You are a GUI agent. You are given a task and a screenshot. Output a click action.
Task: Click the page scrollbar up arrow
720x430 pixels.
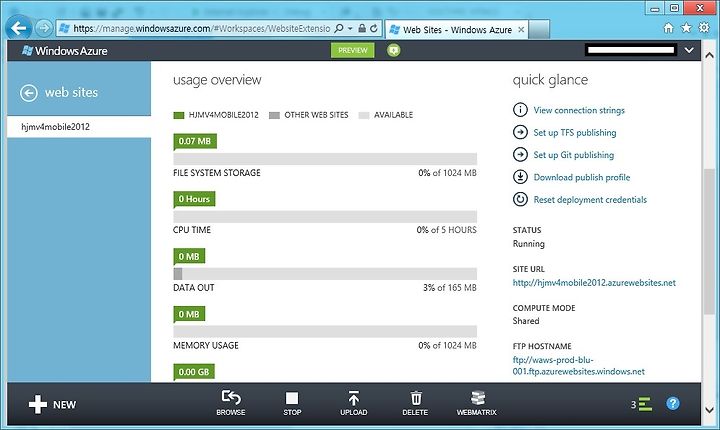(709, 56)
